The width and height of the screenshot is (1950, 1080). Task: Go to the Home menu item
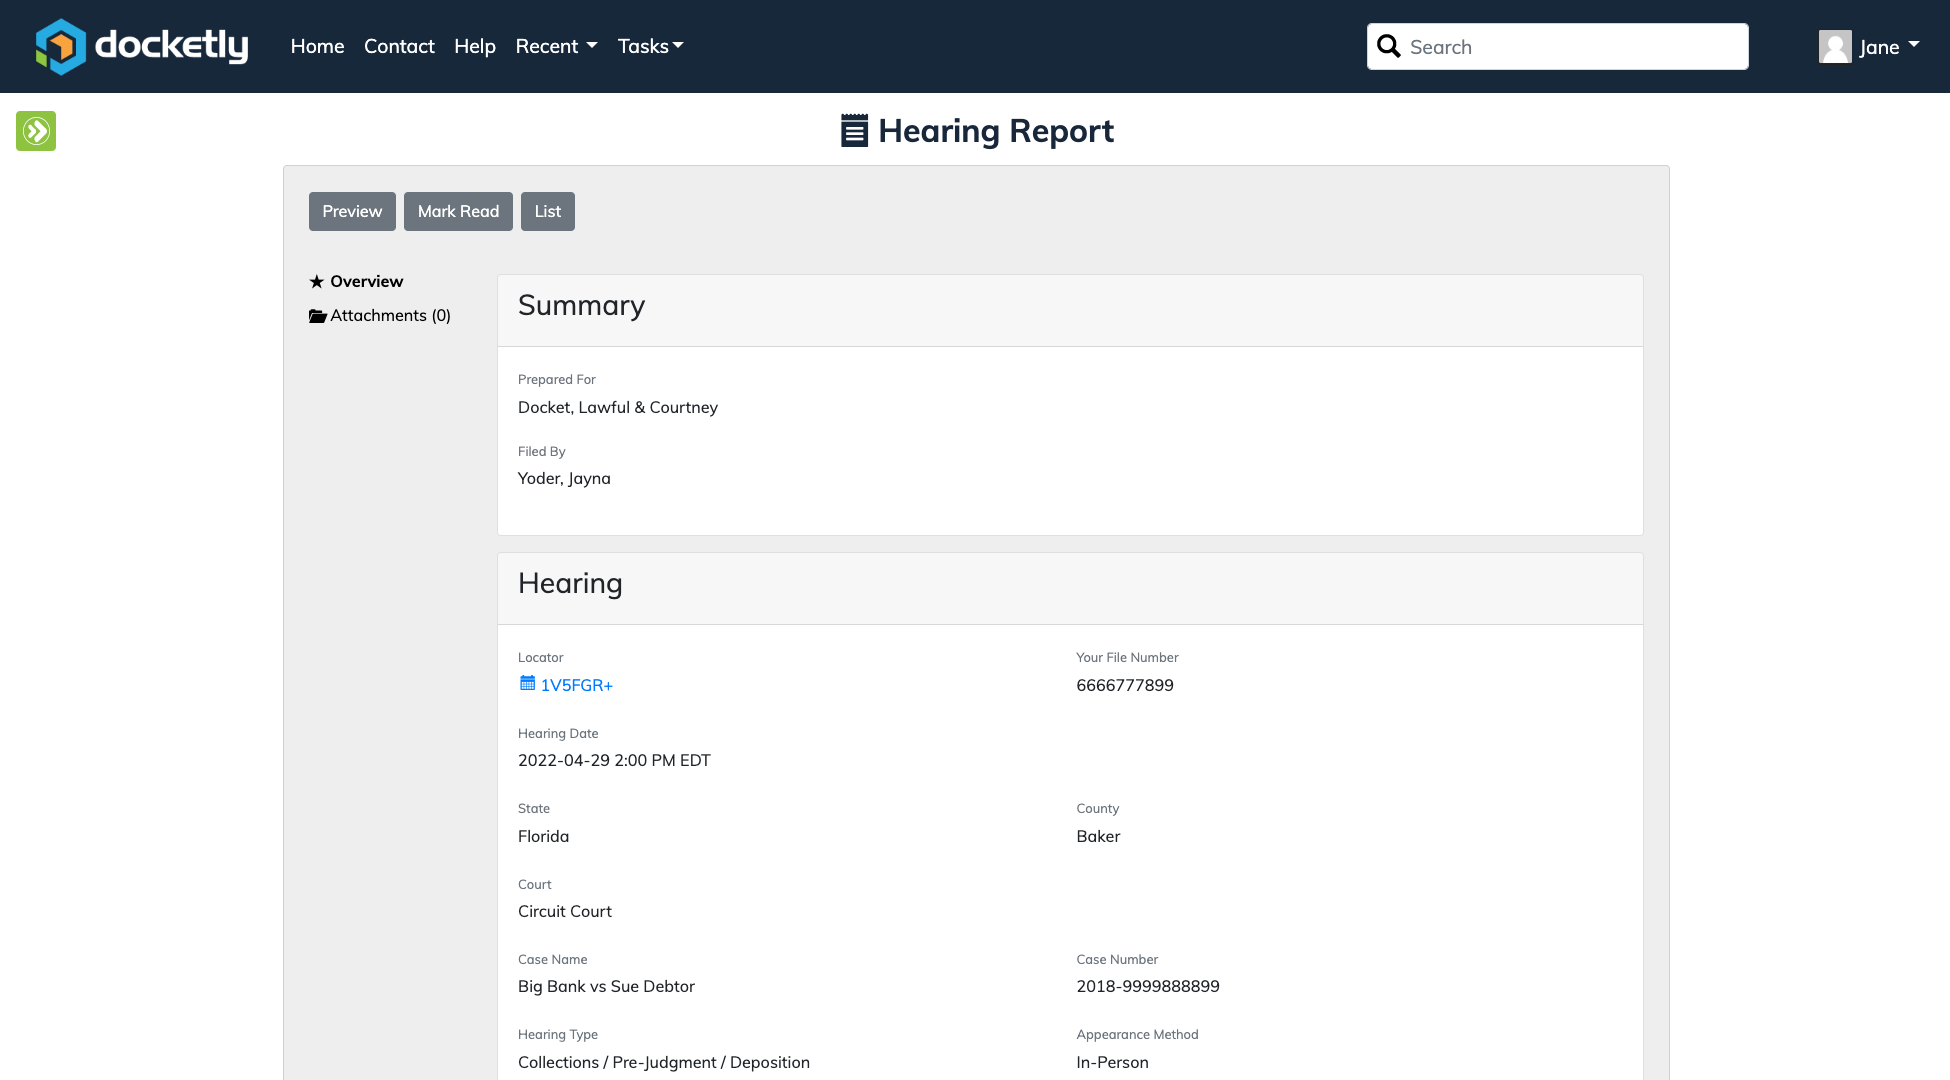pyautogui.click(x=317, y=46)
